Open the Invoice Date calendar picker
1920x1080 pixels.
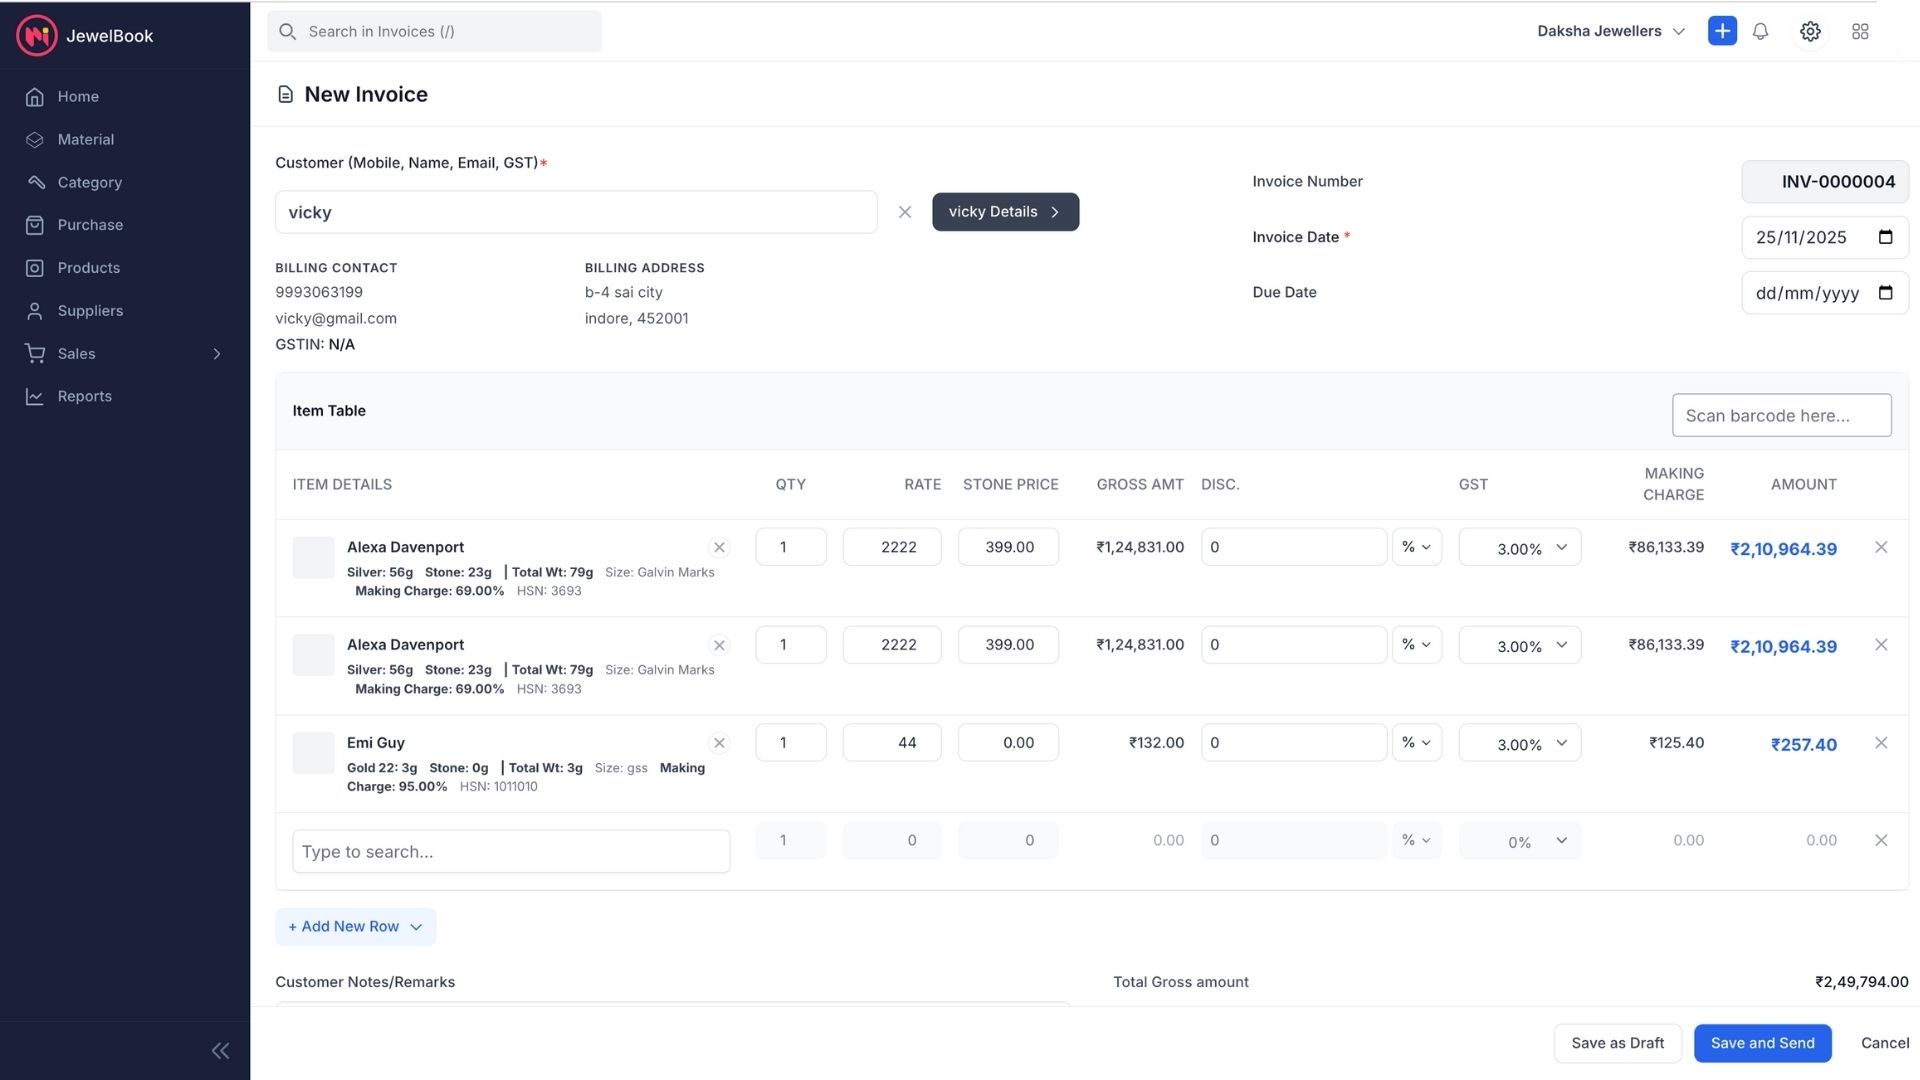(1886, 237)
